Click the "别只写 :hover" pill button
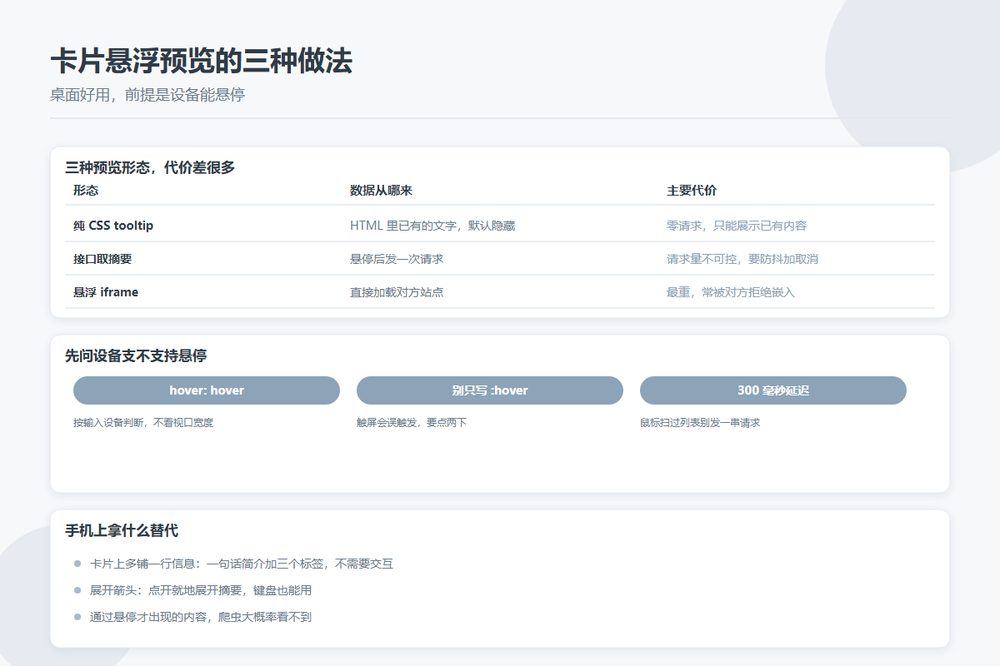The width and height of the screenshot is (1000, 666). pyautogui.click(x=490, y=390)
